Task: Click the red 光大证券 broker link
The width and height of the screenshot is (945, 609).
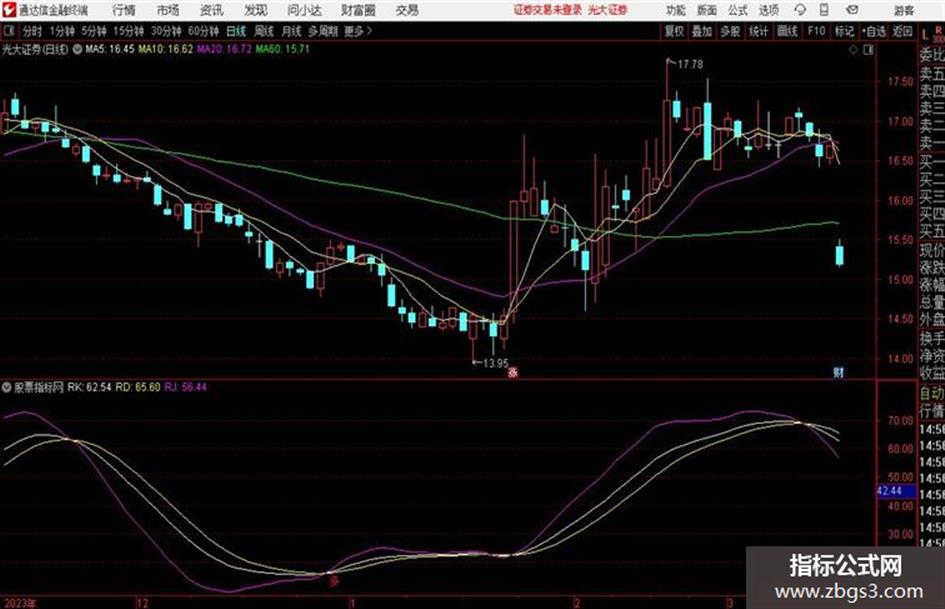Action: tap(608, 10)
